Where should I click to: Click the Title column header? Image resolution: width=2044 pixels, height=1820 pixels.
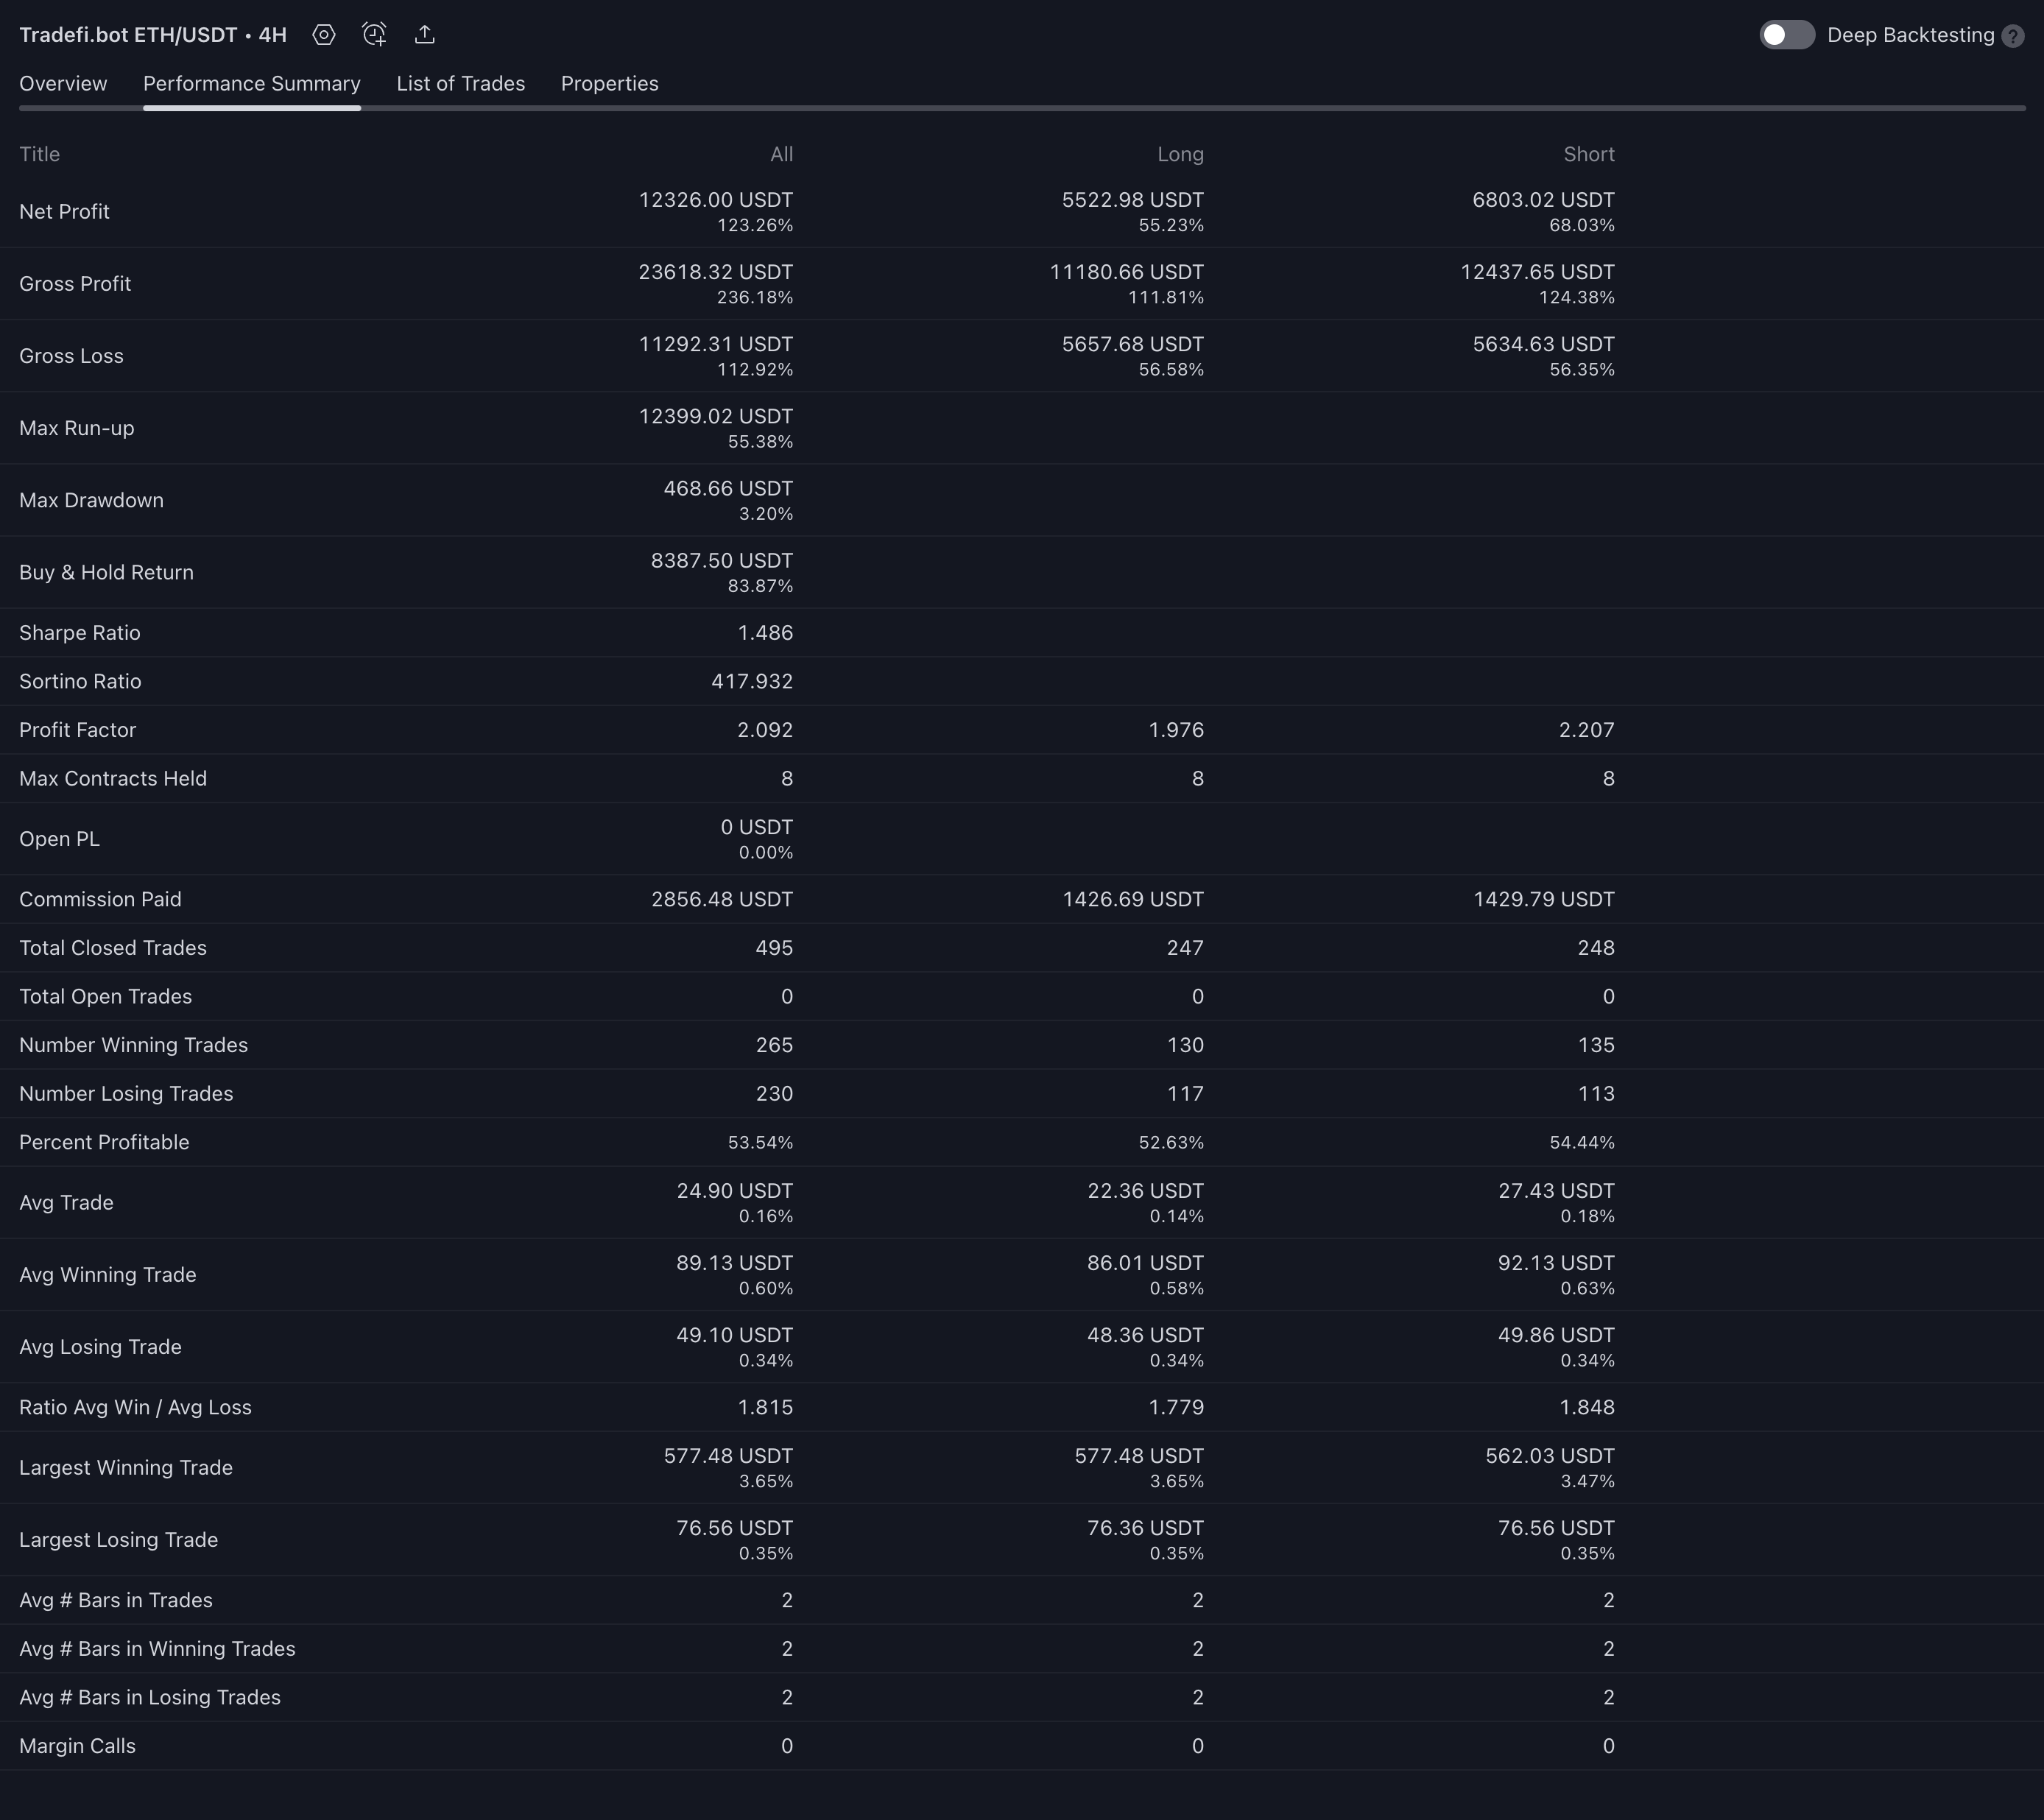[x=40, y=154]
